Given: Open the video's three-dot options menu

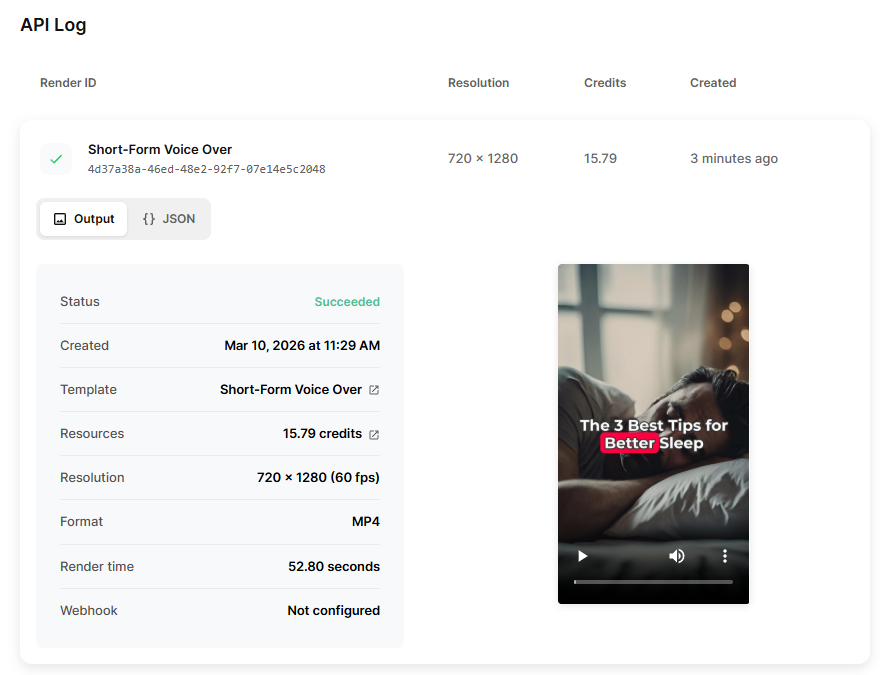Looking at the screenshot, I should 725,556.
